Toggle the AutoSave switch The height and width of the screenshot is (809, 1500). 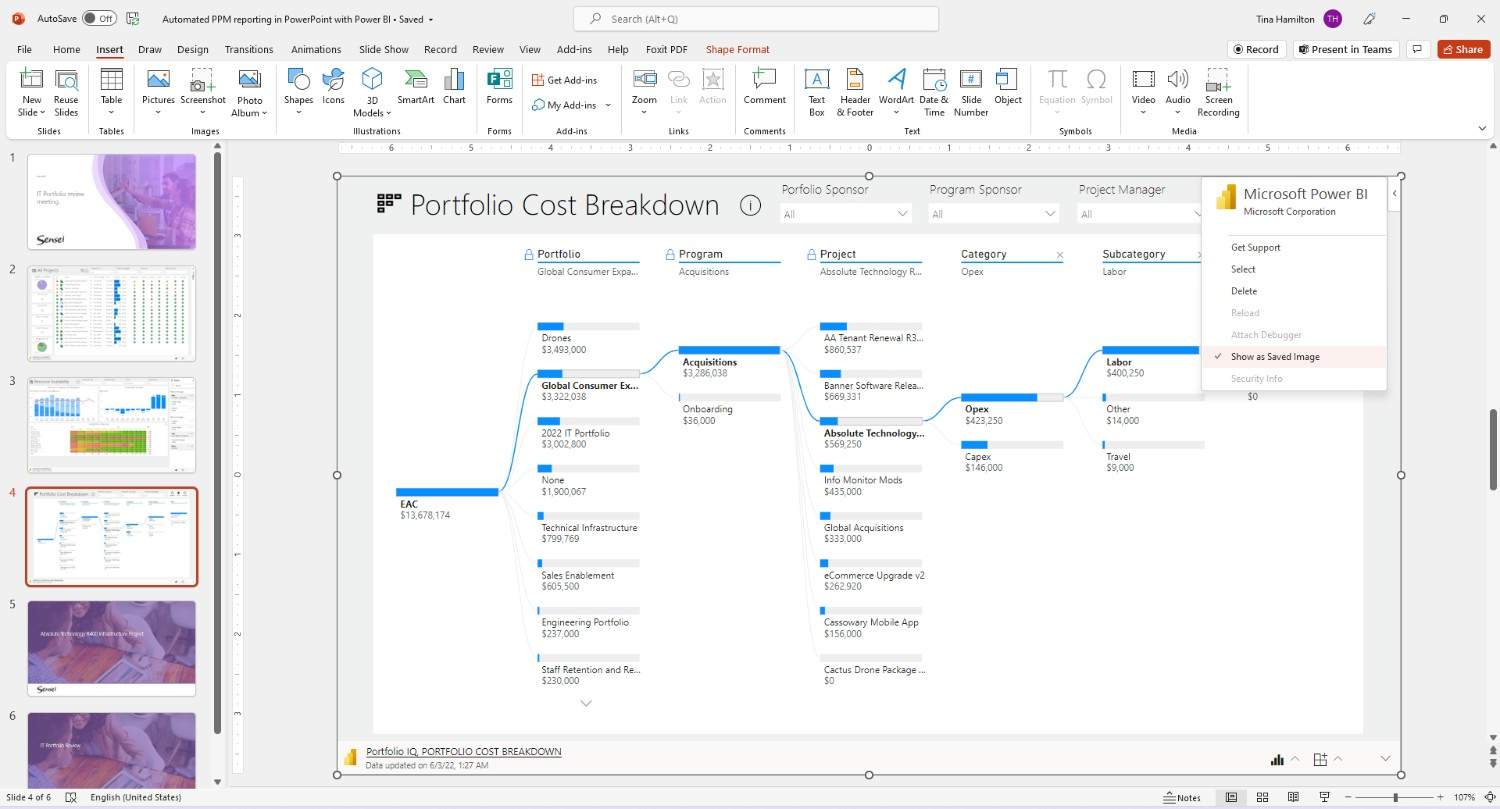98,18
